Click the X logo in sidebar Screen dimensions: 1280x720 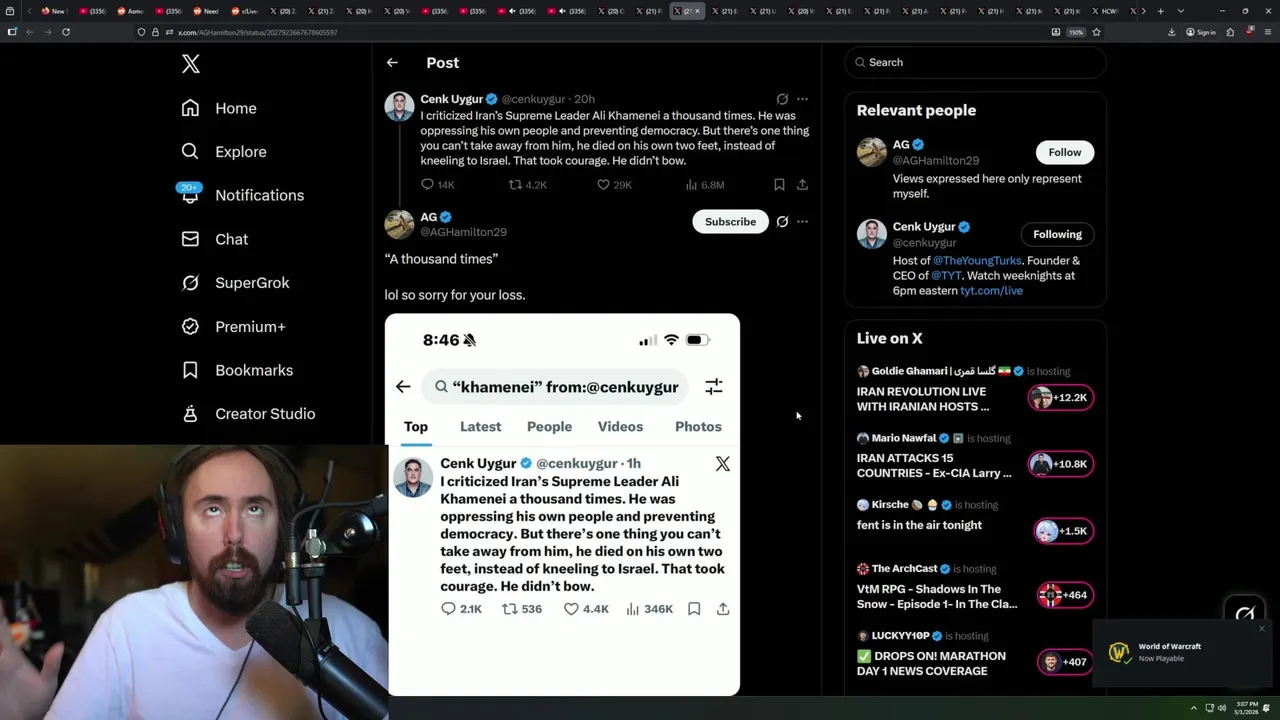pyautogui.click(x=191, y=64)
